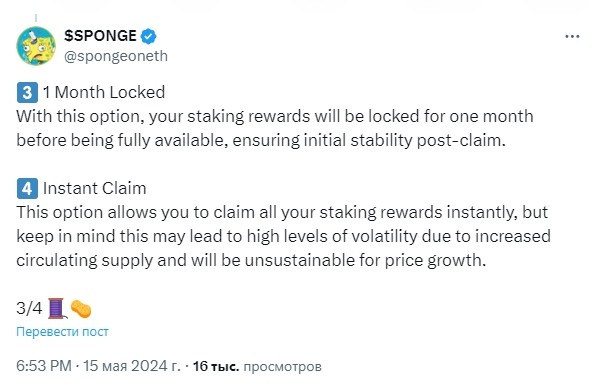This screenshot has width=595, height=389.
Task: Click the '3/4' thread counter text
Action: click(x=29, y=308)
